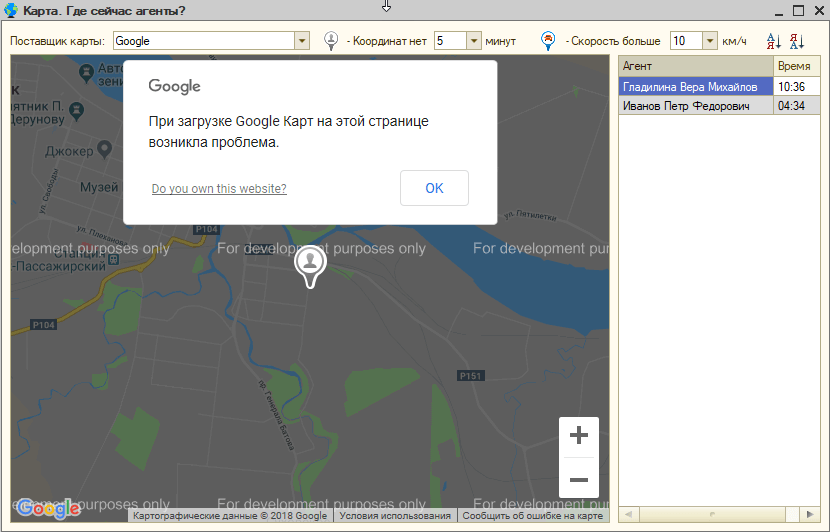830x532 pixels.
Task: Click the minutes input field showing 5
Action: click(x=450, y=41)
